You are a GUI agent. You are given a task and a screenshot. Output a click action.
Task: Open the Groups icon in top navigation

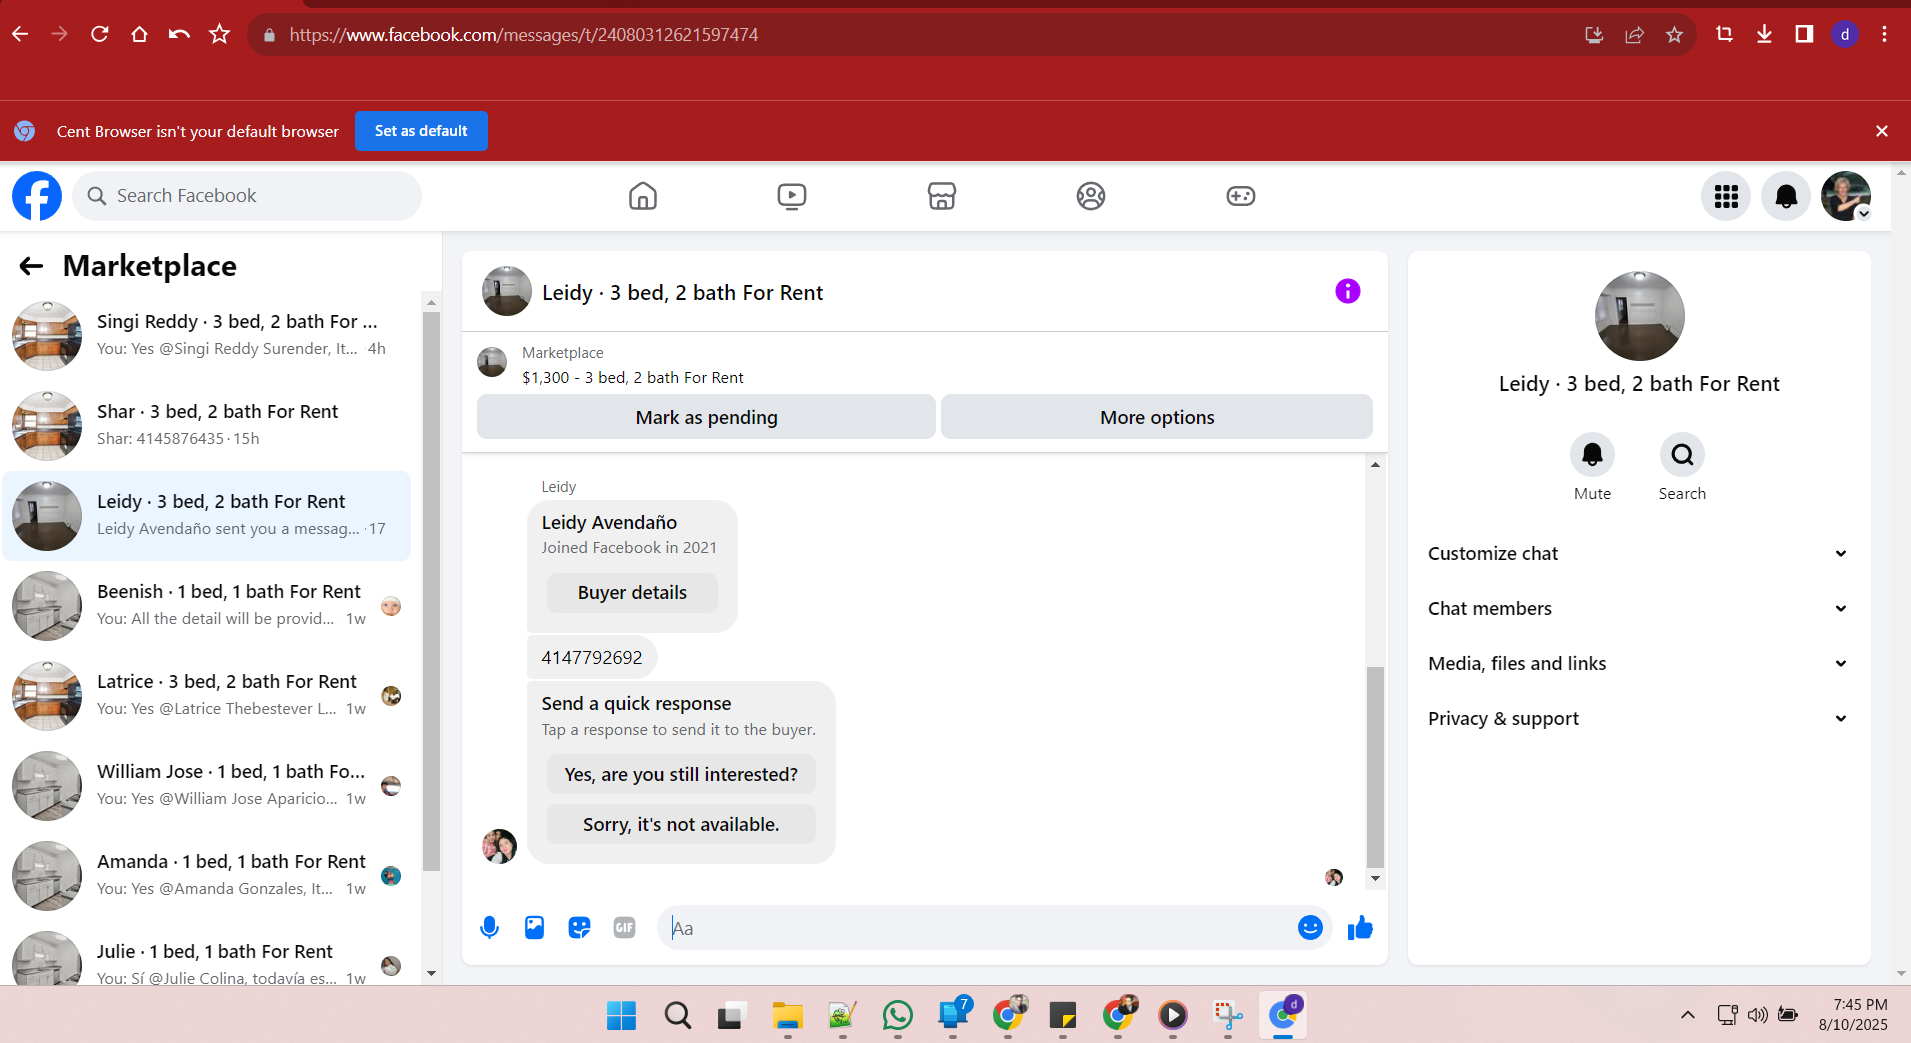[1091, 196]
